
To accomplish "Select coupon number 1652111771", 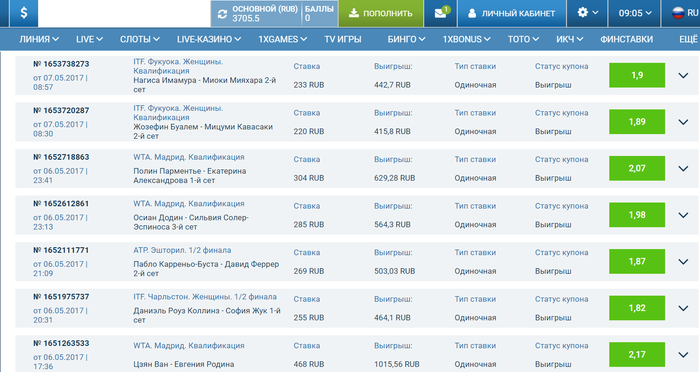I will 61,250.
